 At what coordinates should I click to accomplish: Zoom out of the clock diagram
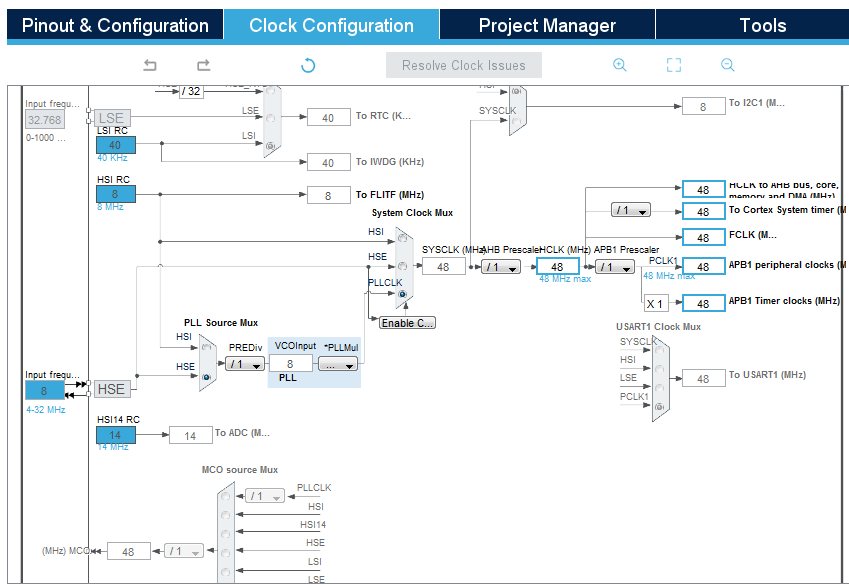[x=727, y=65]
